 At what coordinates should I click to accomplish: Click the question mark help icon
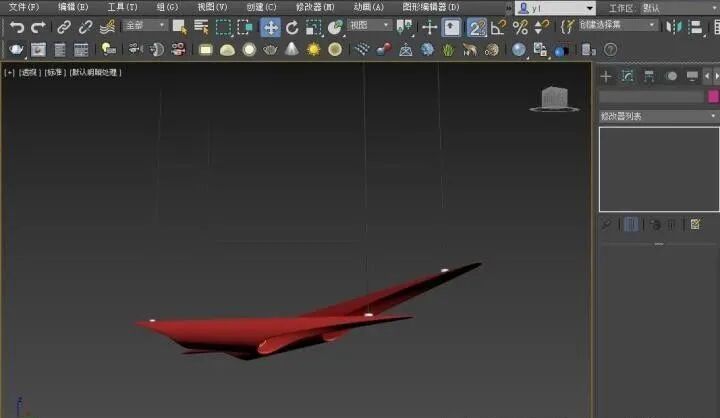(x=610, y=50)
